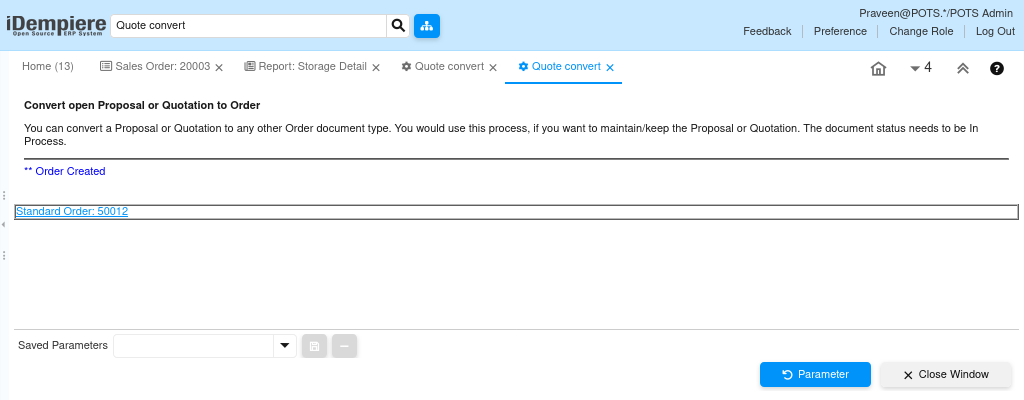Image resolution: width=1024 pixels, height=400 pixels.
Task: Open the menu tree icon button
Action: [427, 26]
